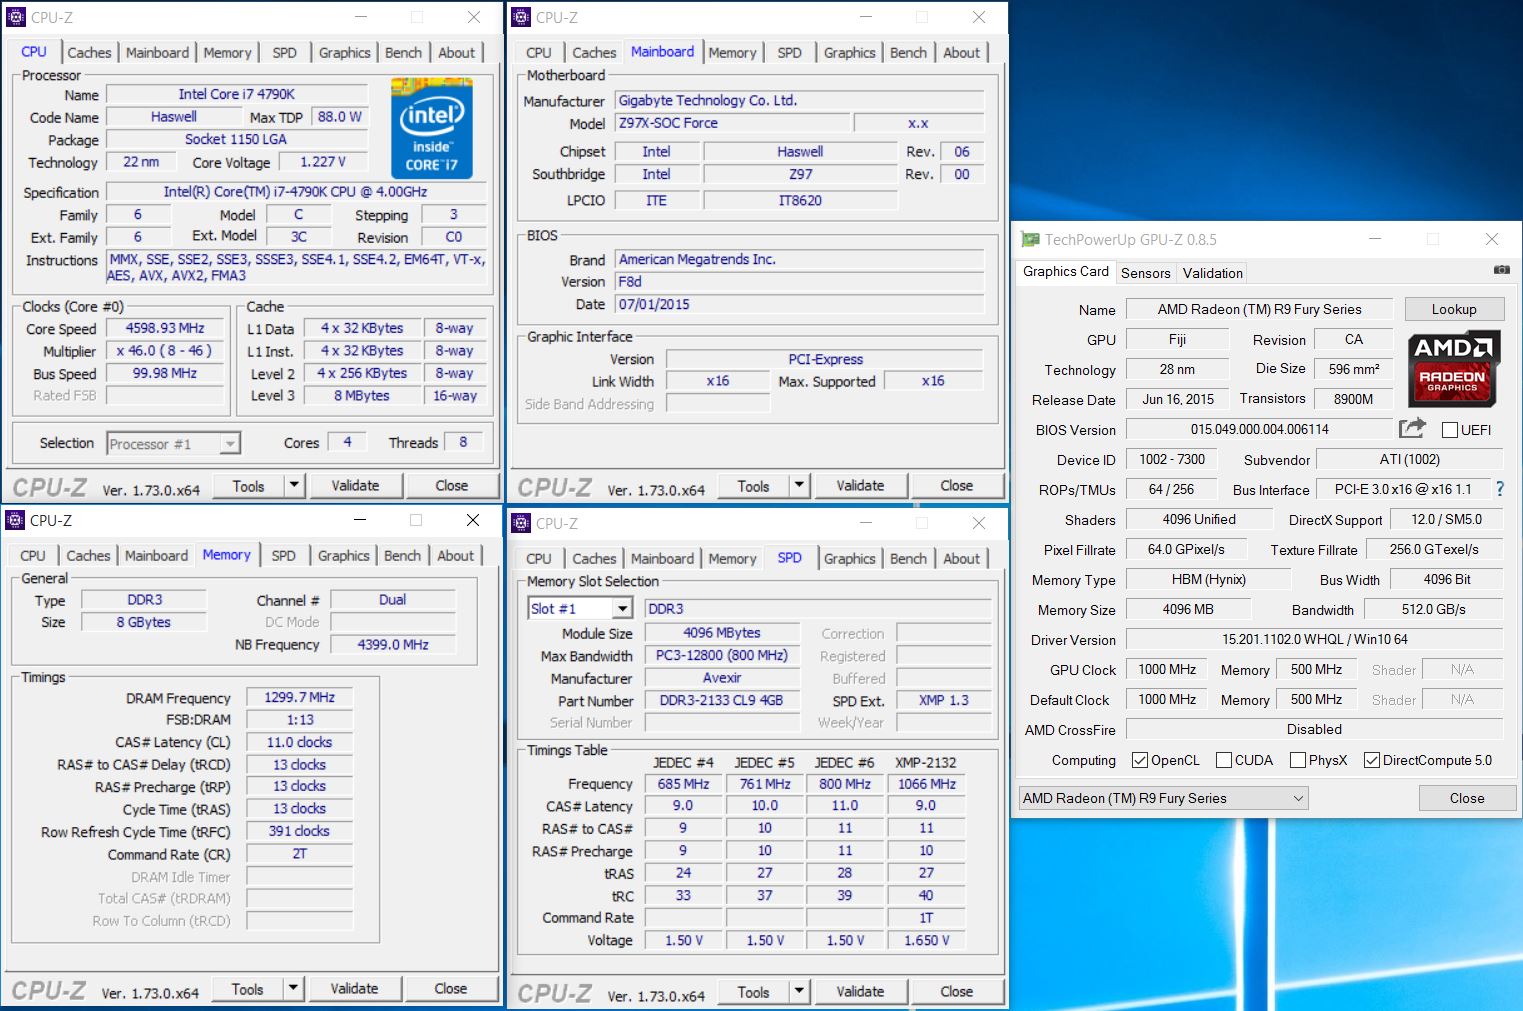This screenshot has width=1523, height=1011.
Task: Click the BIOS Date field 07/01/2015
Action: click(799, 304)
